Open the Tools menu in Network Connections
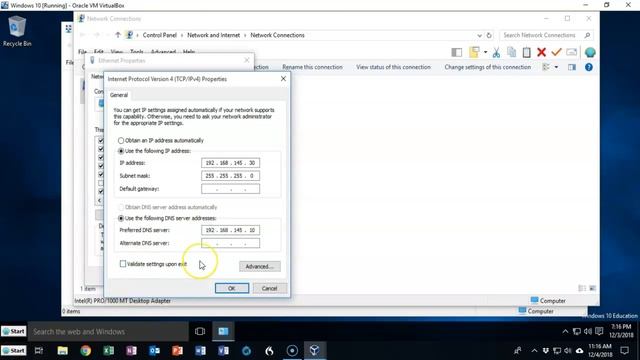Image resolution: width=640 pixels, height=360 pixels. pyautogui.click(x=136, y=52)
